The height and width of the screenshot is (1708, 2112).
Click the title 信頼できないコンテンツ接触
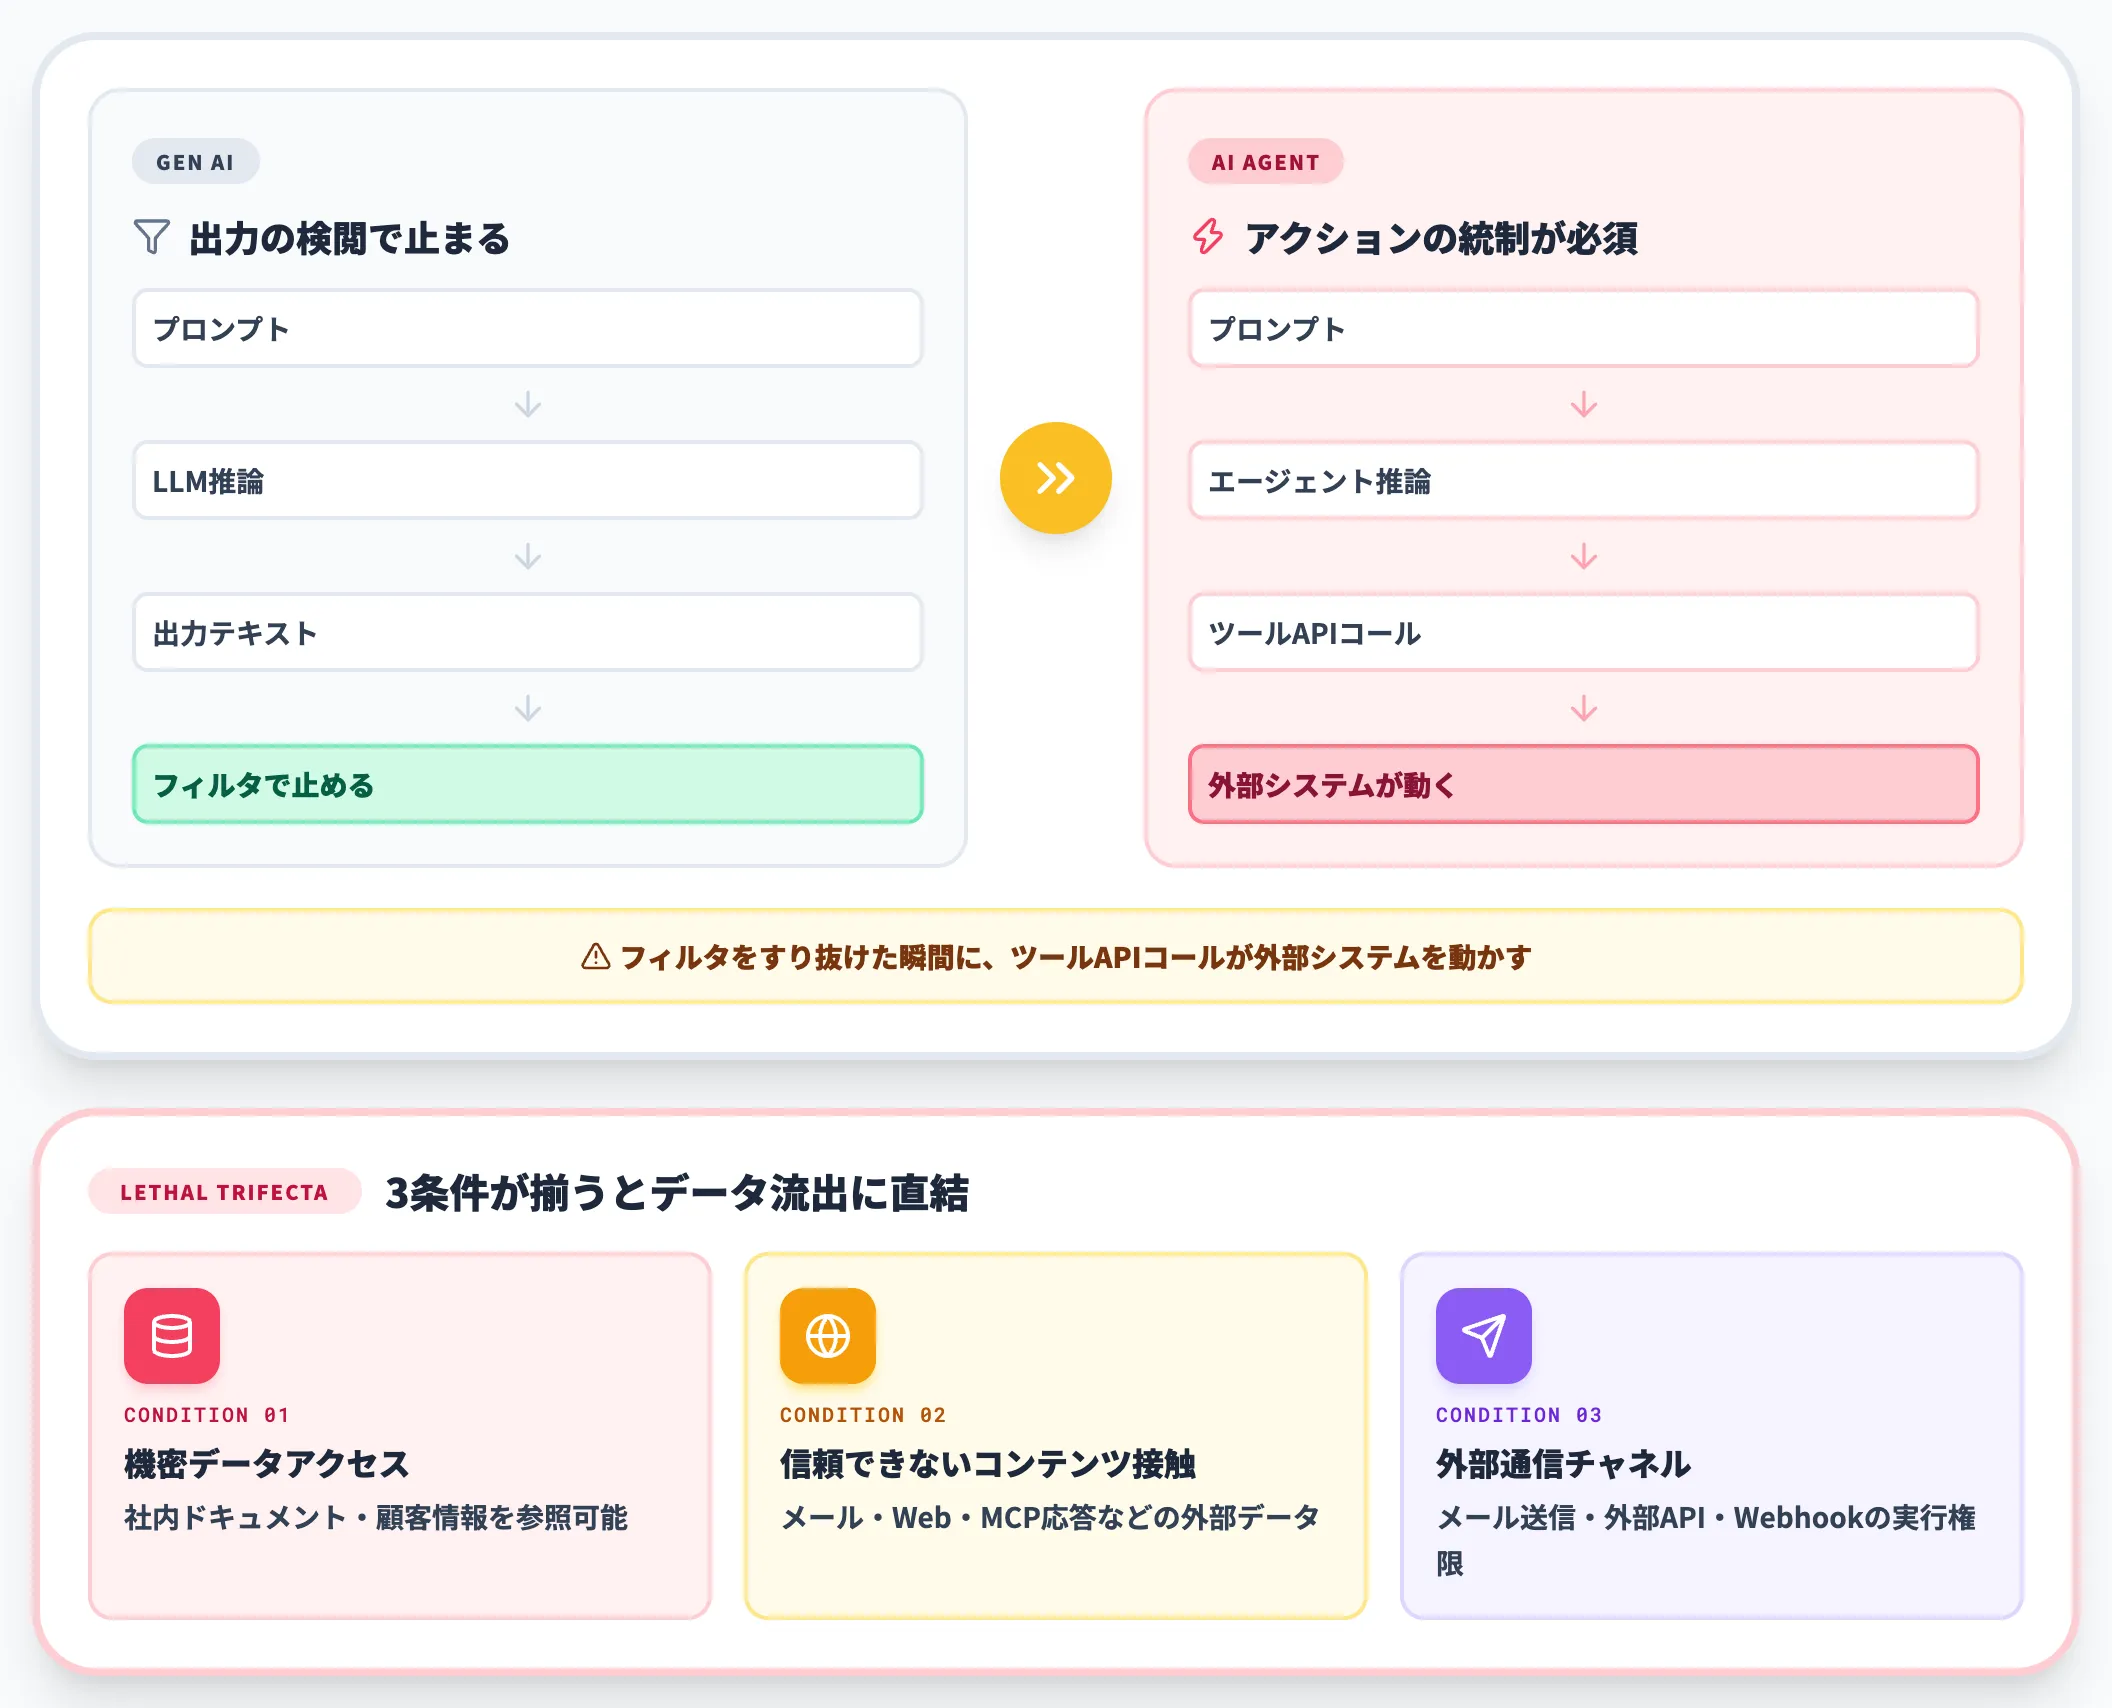[x=988, y=1464]
